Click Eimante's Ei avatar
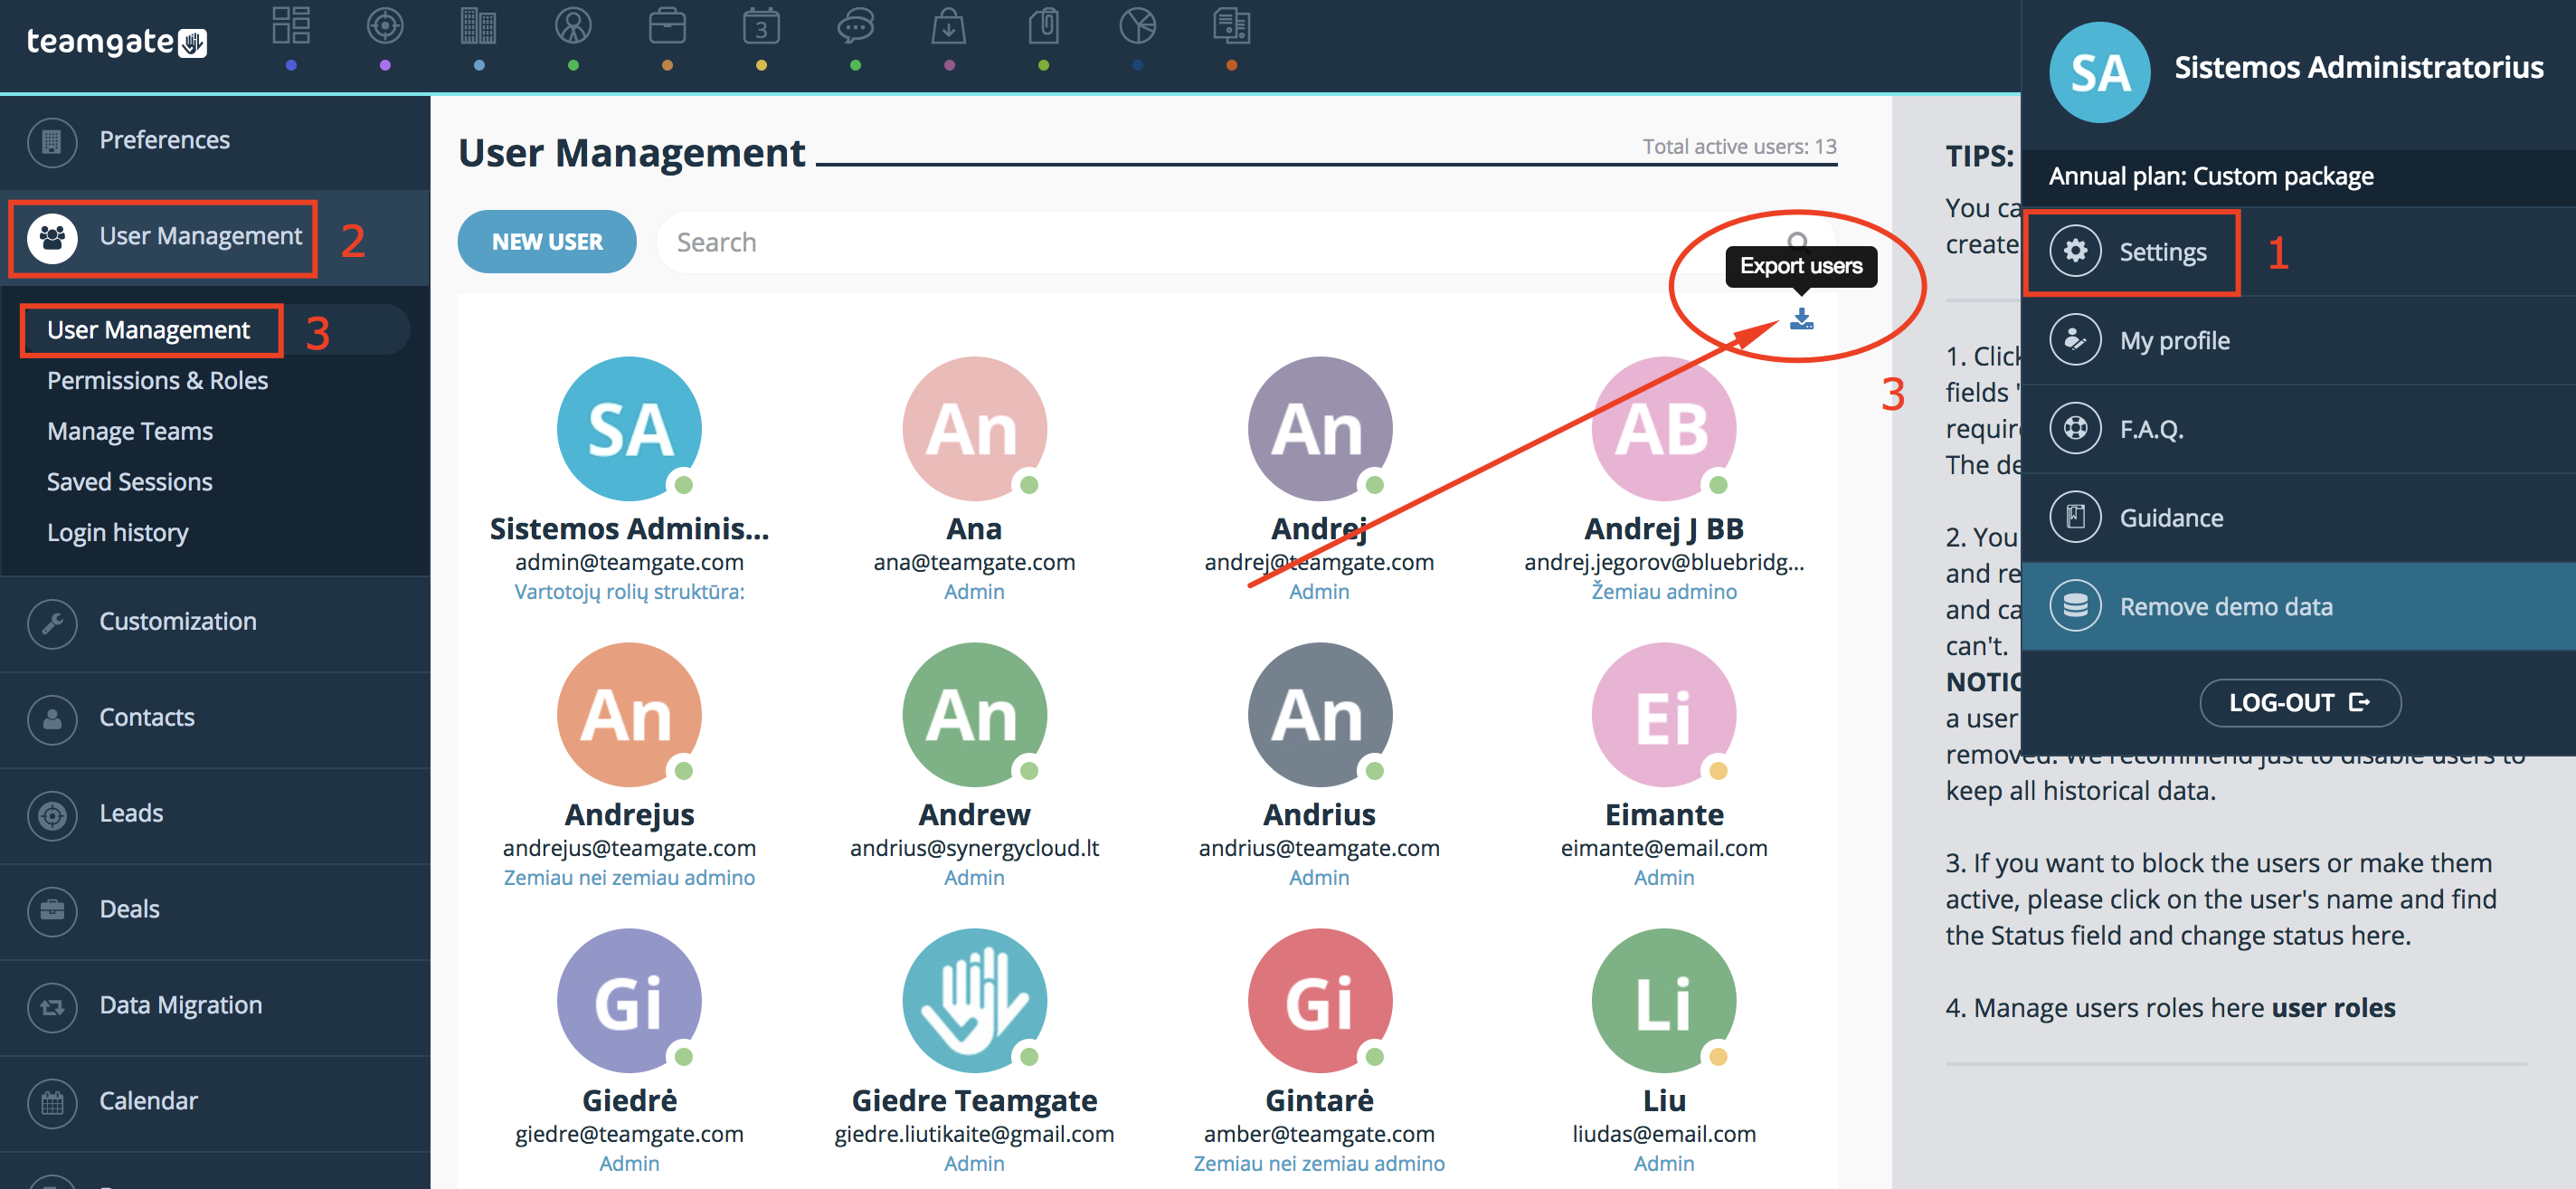This screenshot has height=1189, width=2576. point(1664,715)
